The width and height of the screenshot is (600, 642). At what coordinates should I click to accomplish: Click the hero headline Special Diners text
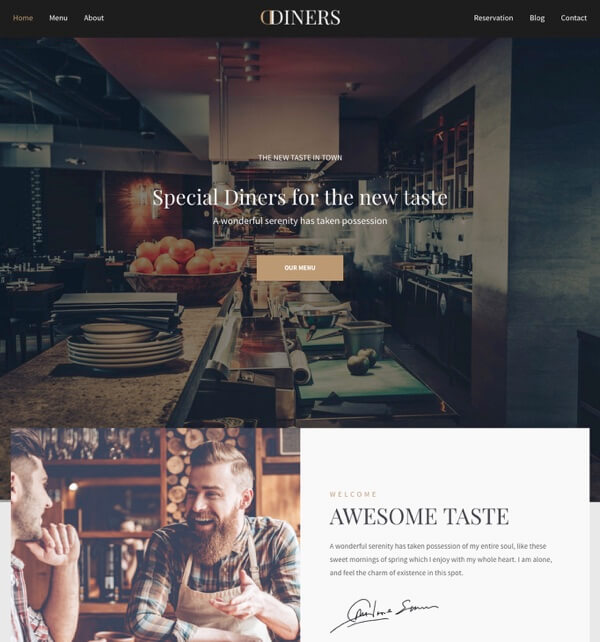(300, 197)
